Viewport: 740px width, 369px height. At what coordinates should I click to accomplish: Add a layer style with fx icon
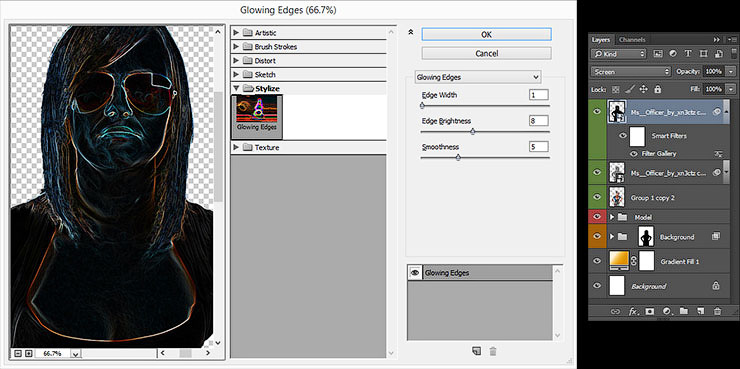(633, 311)
